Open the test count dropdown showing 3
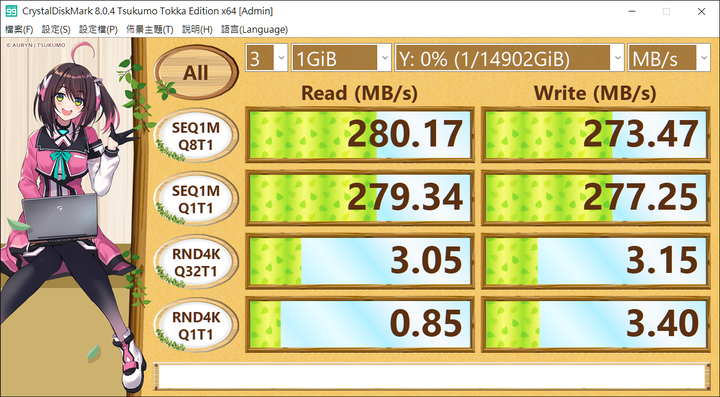Screen dimensions: 720x397 267,58
